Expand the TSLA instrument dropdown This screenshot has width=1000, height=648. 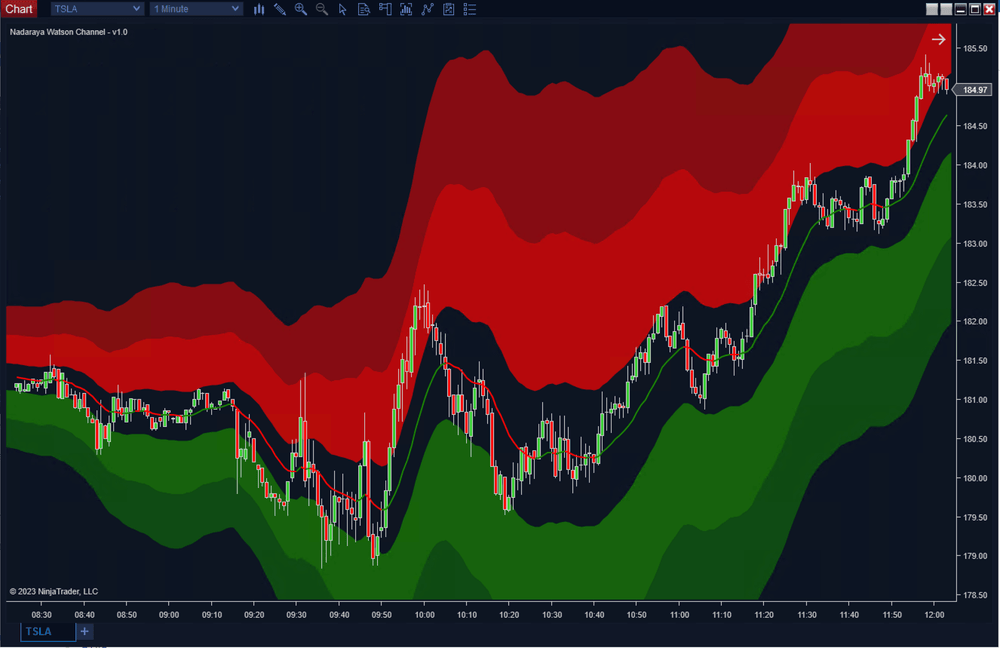click(96, 9)
